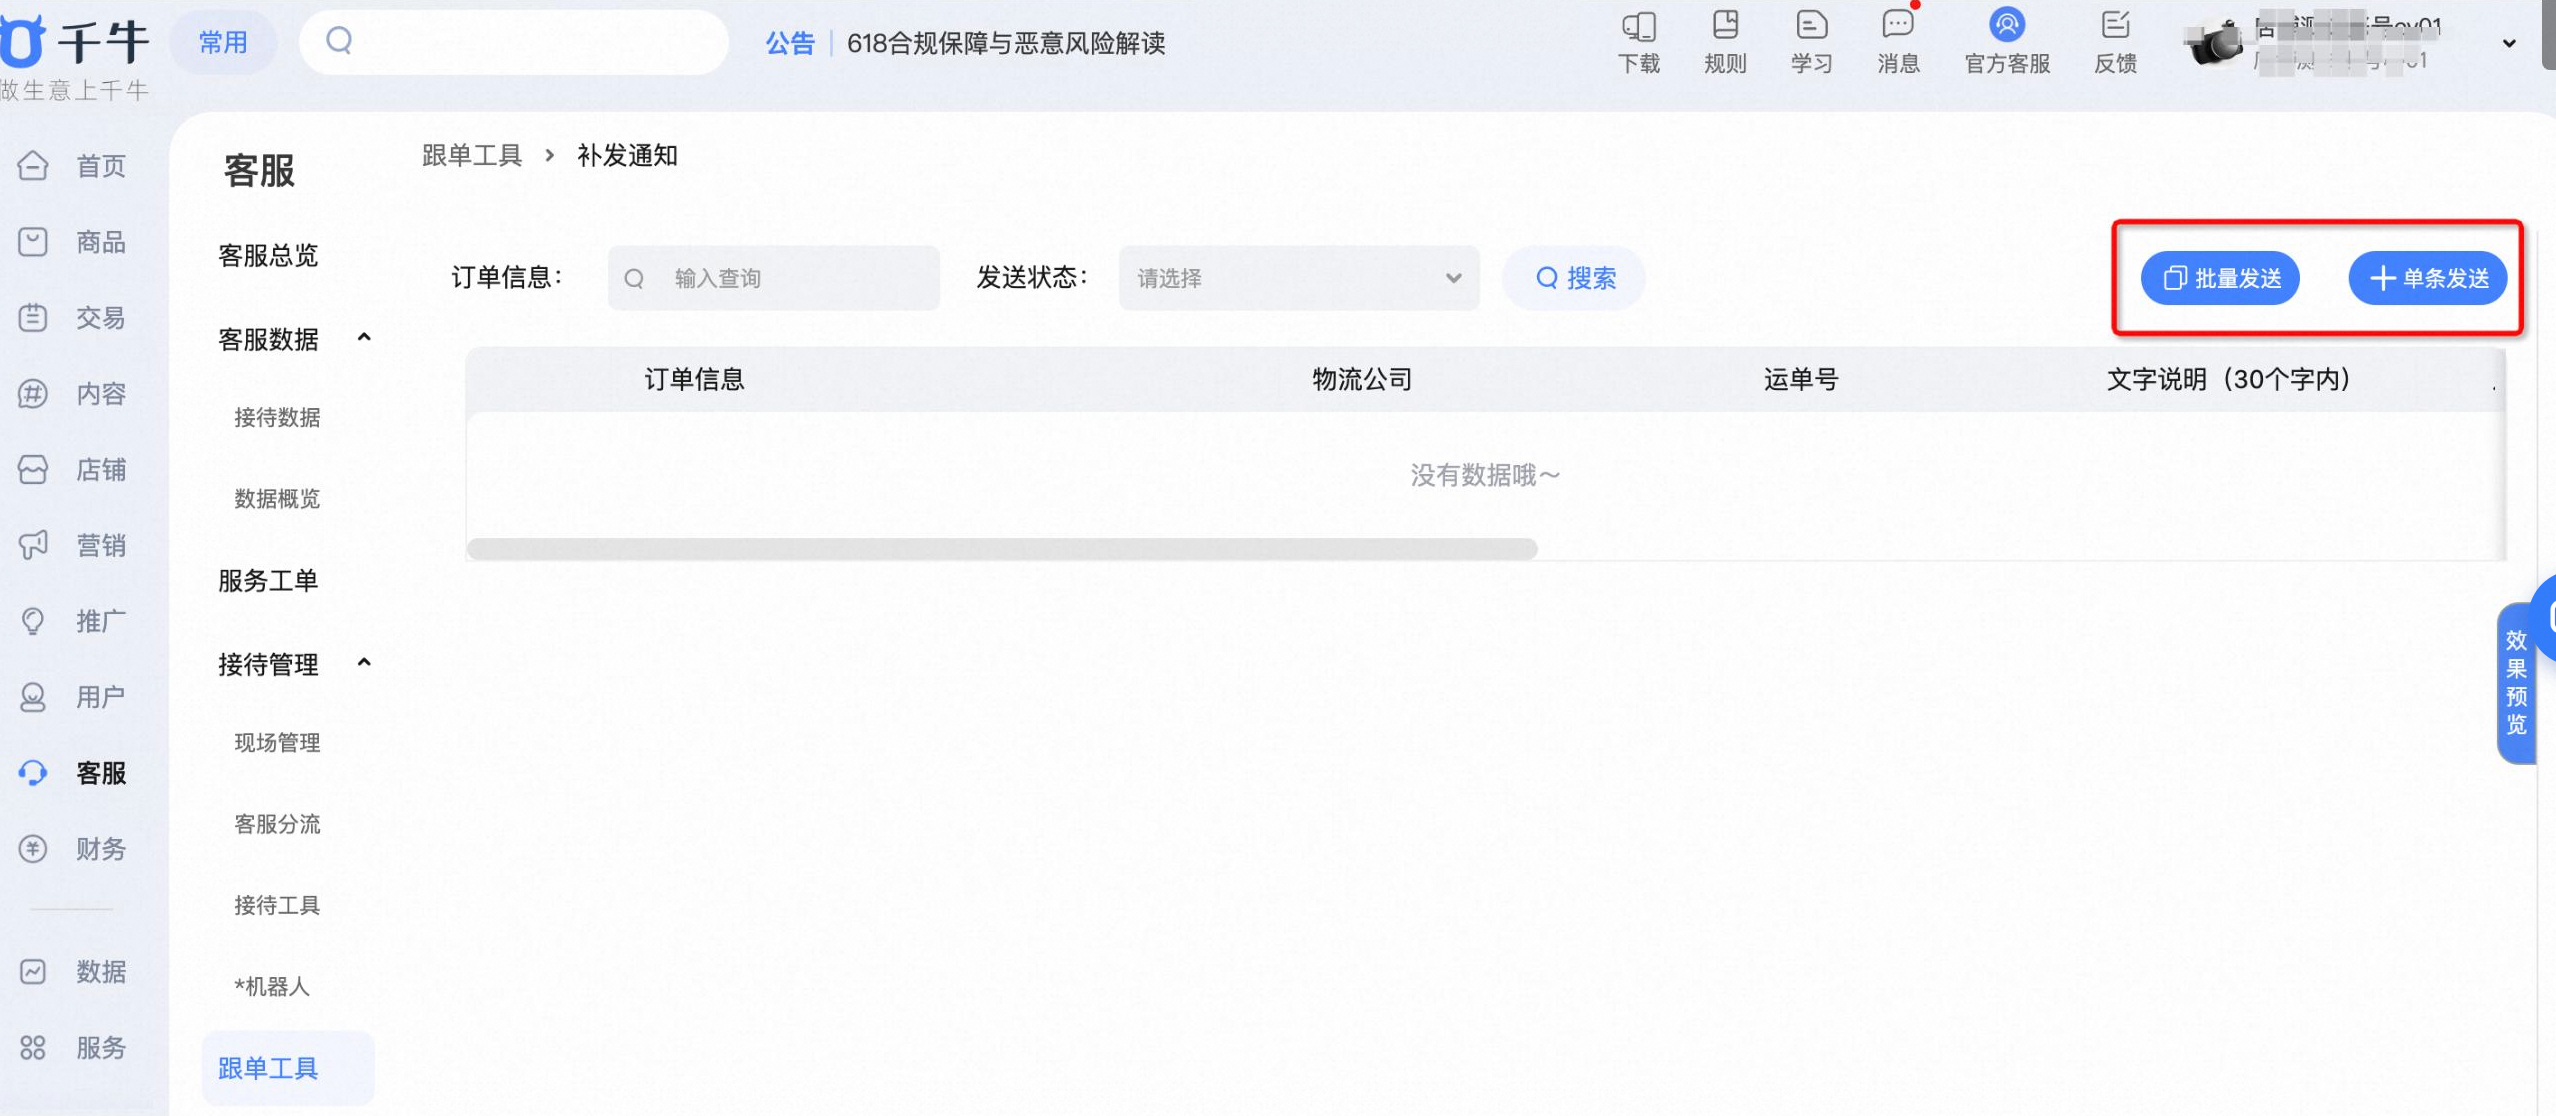
Task: Open the 内容 content sidebar icon
Action: [x=33, y=393]
